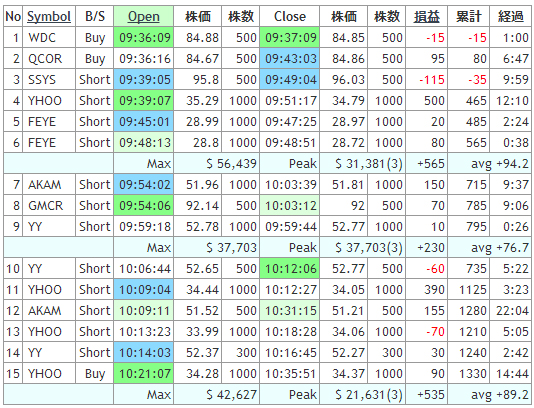Click the B/S column header
Viewport: 534px width, 408px height.
[95, 16]
